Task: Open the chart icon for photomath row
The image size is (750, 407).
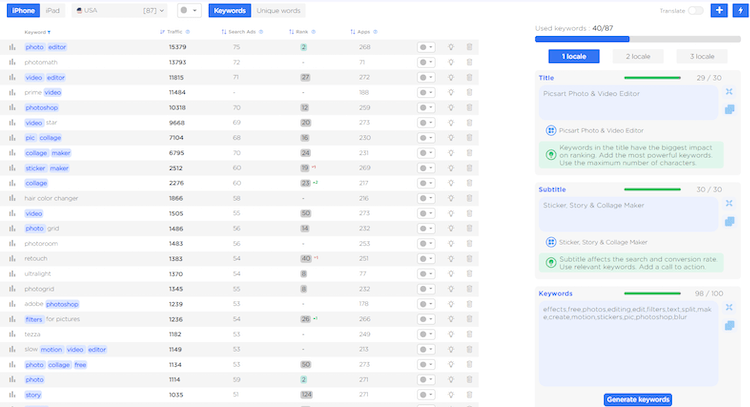Action: pos(12,62)
